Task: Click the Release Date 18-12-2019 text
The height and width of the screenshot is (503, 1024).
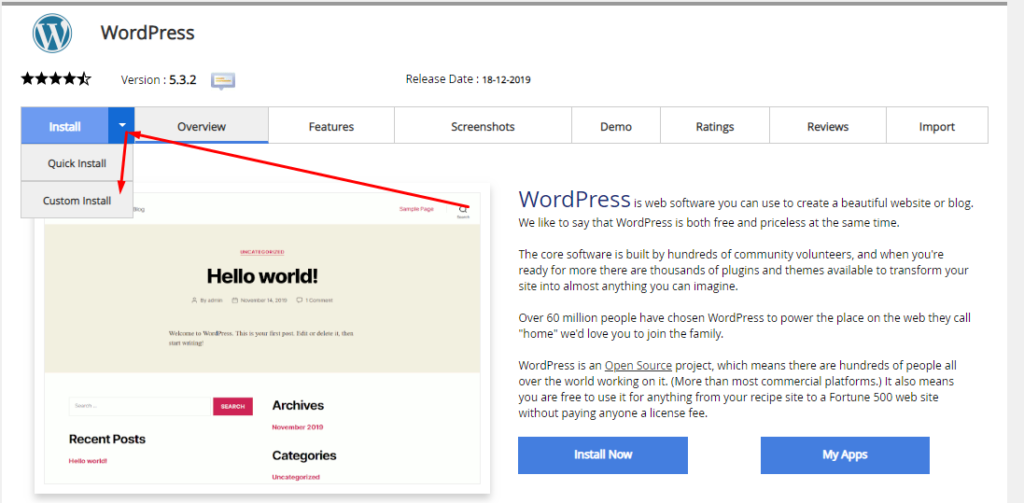Action: [468, 80]
